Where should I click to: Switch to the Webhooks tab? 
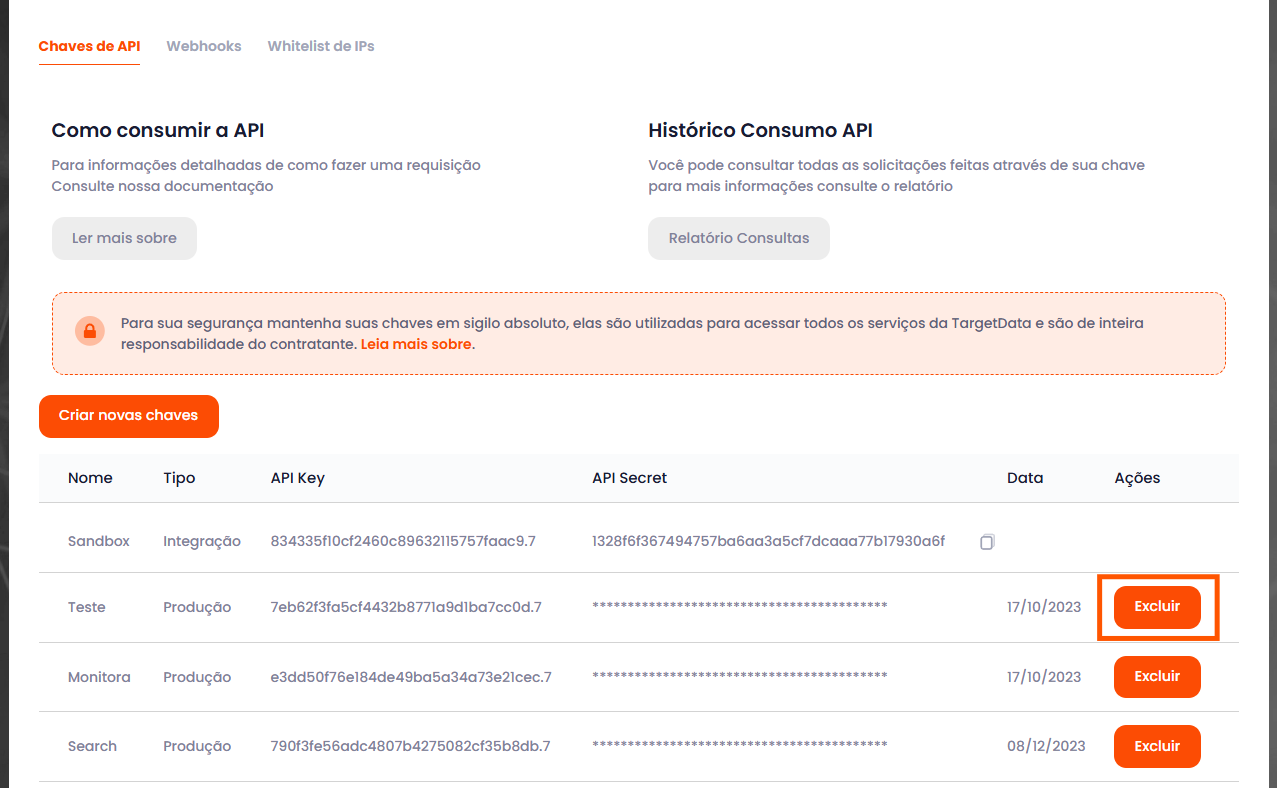coord(204,46)
